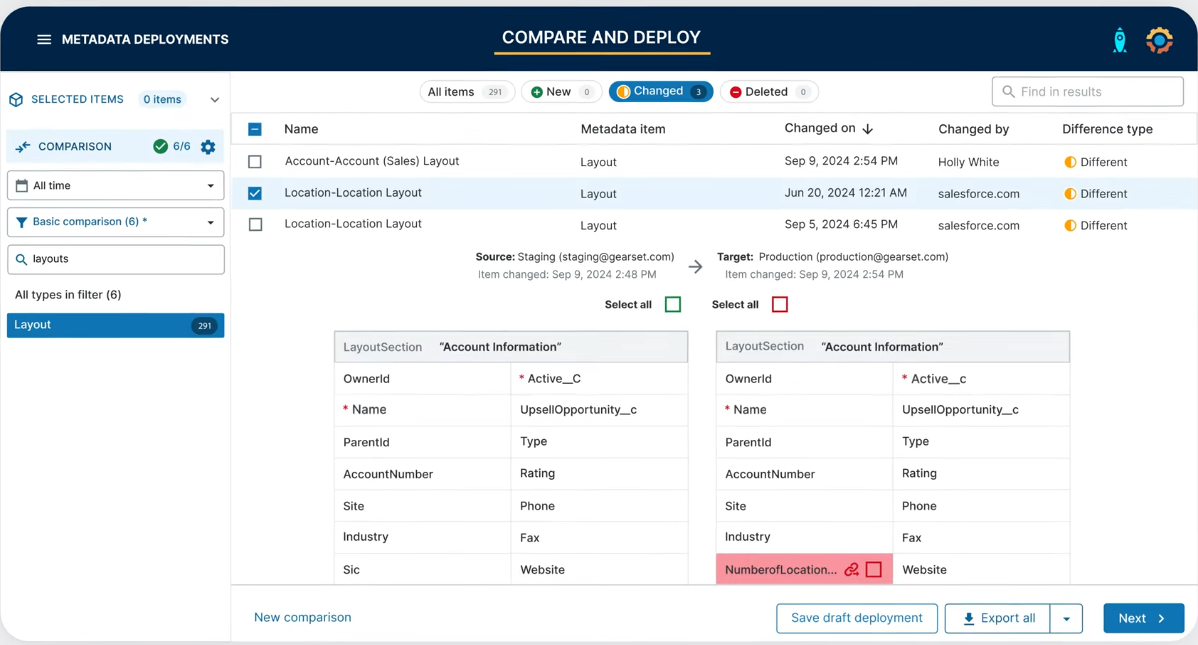Screen dimensions: 1198x645
Task: Click the comparison settings gear icon
Action: [x=208, y=147]
